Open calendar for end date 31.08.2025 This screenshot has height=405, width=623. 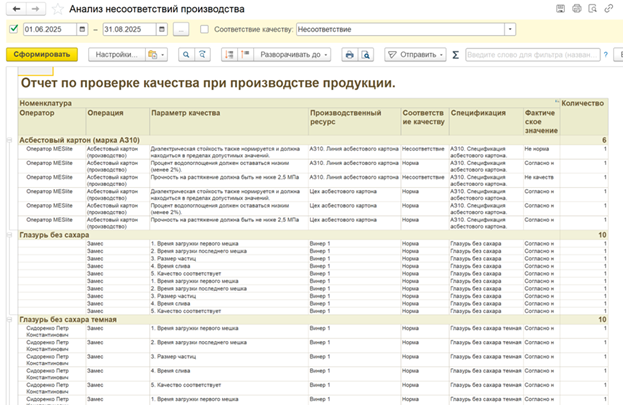pos(162,29)
